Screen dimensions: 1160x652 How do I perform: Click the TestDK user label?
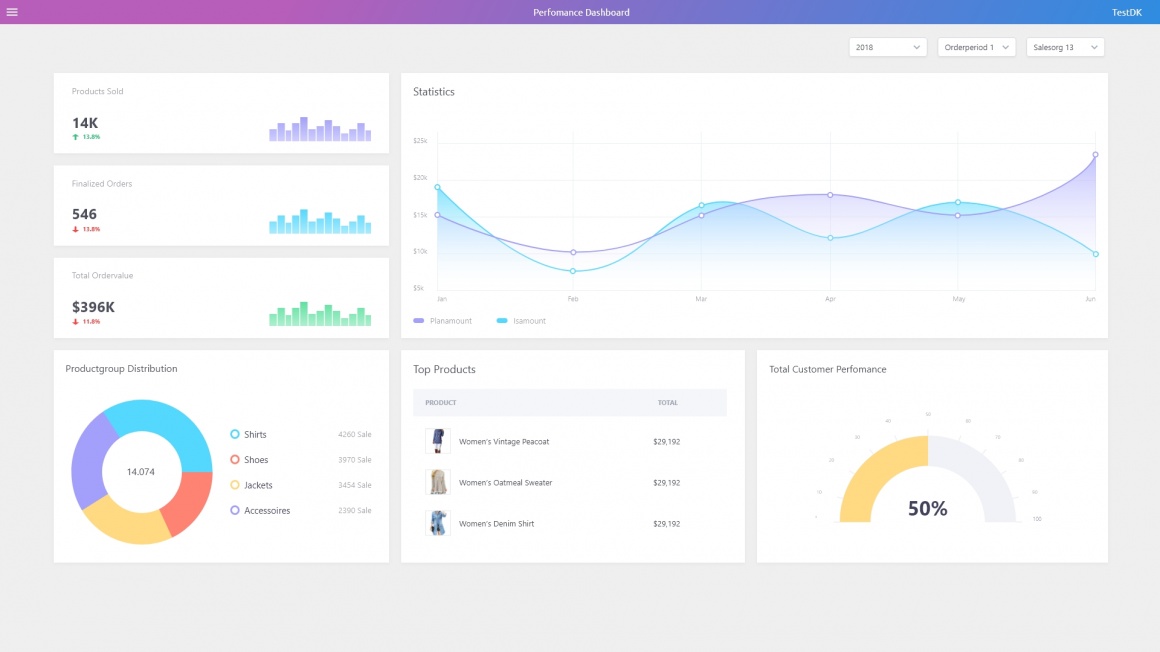[1126, 12]
